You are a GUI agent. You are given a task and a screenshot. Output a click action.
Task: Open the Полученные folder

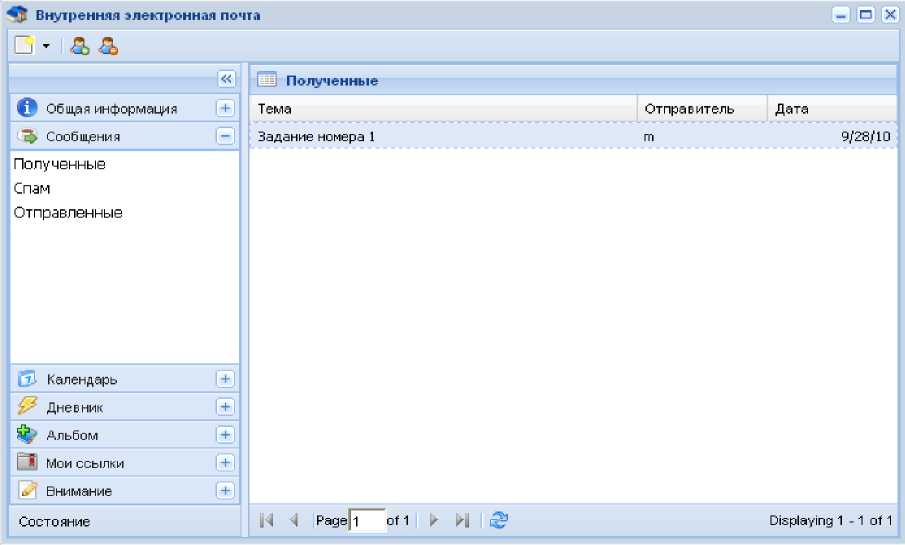click(59, 164)
